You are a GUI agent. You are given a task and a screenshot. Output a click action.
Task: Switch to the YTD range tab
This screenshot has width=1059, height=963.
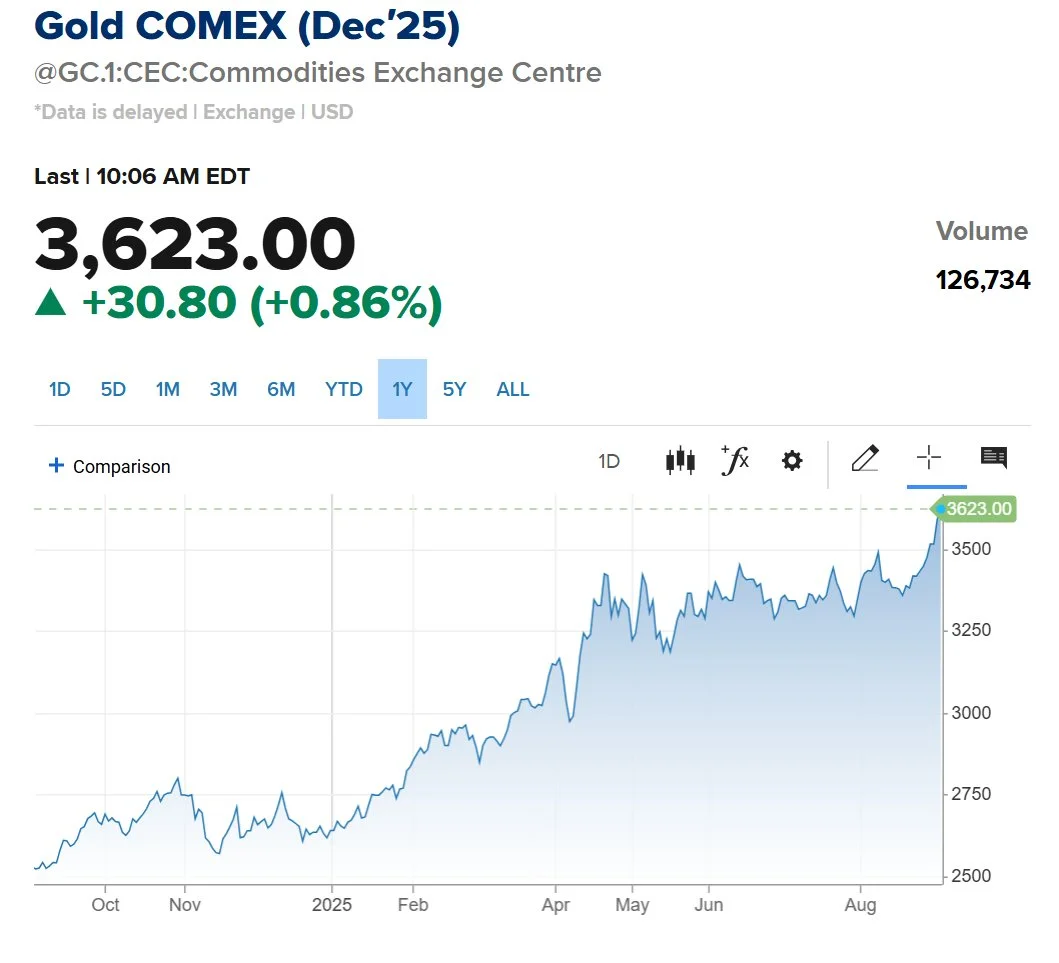pyautogui.click(x=343, y=389)
